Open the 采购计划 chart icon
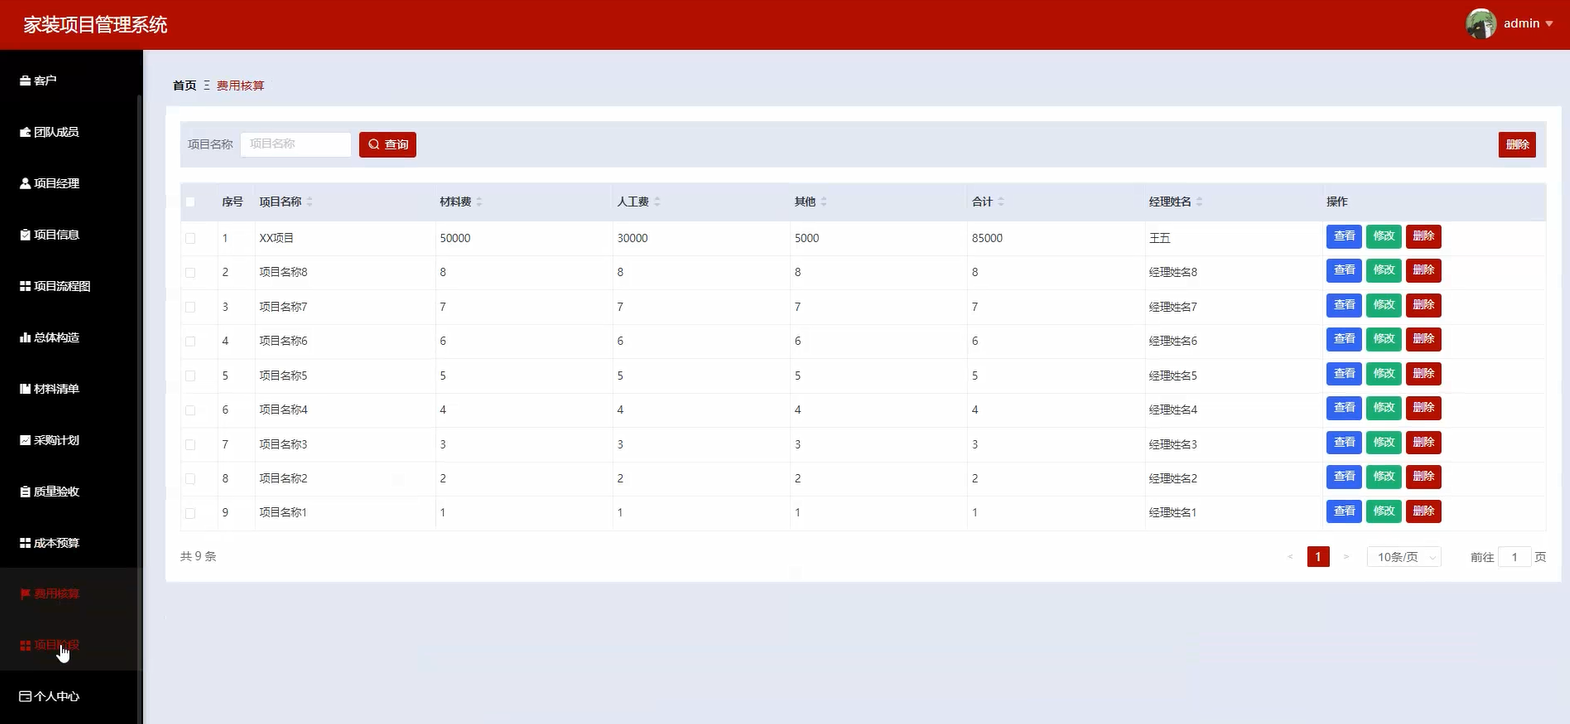Viewport: 1570px width, 724px height. pyautogui.click(x=25, y=440)
